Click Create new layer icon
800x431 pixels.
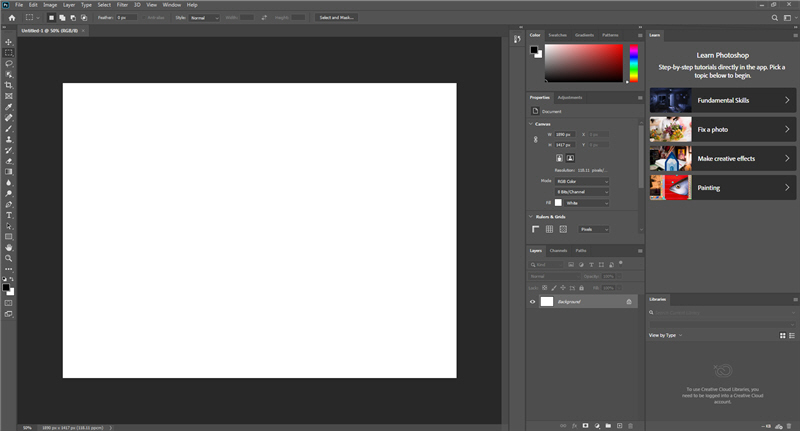pyautogui.click(x=619, y=425)
